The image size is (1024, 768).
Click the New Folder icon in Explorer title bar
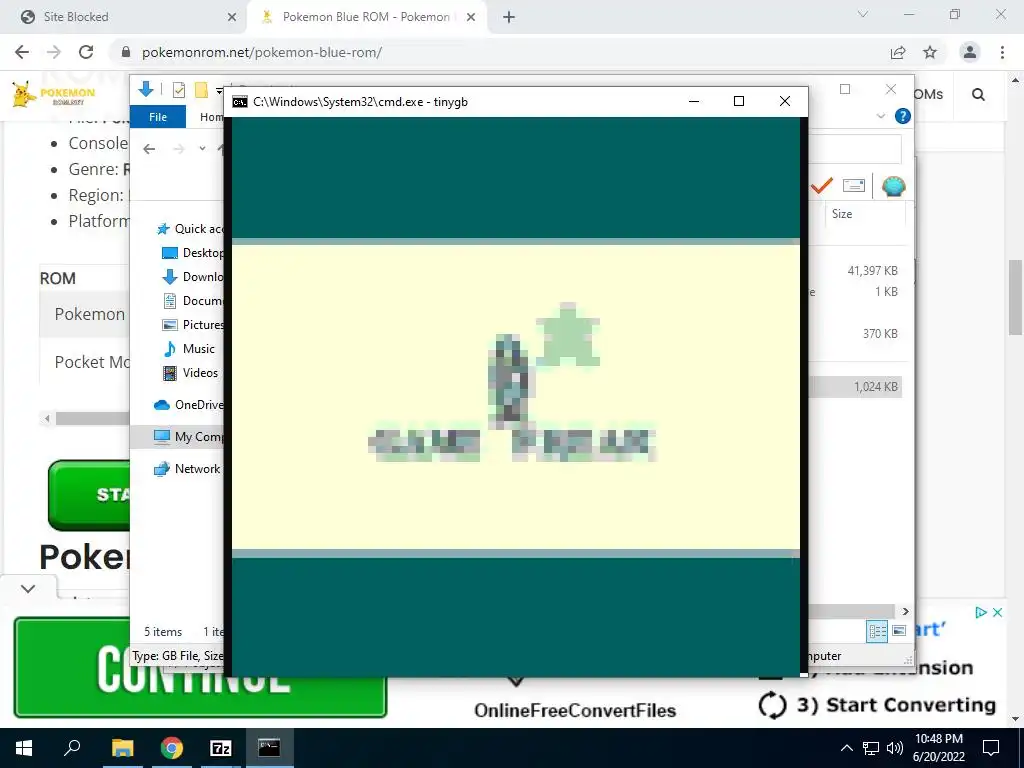click(x=201, y=90)
